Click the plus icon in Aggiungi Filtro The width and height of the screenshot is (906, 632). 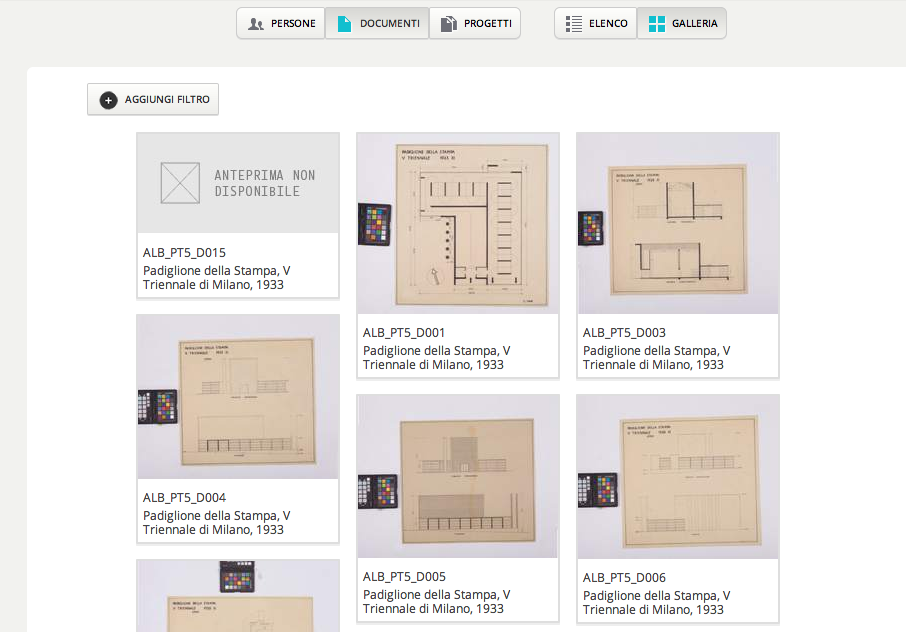[109, 100]
